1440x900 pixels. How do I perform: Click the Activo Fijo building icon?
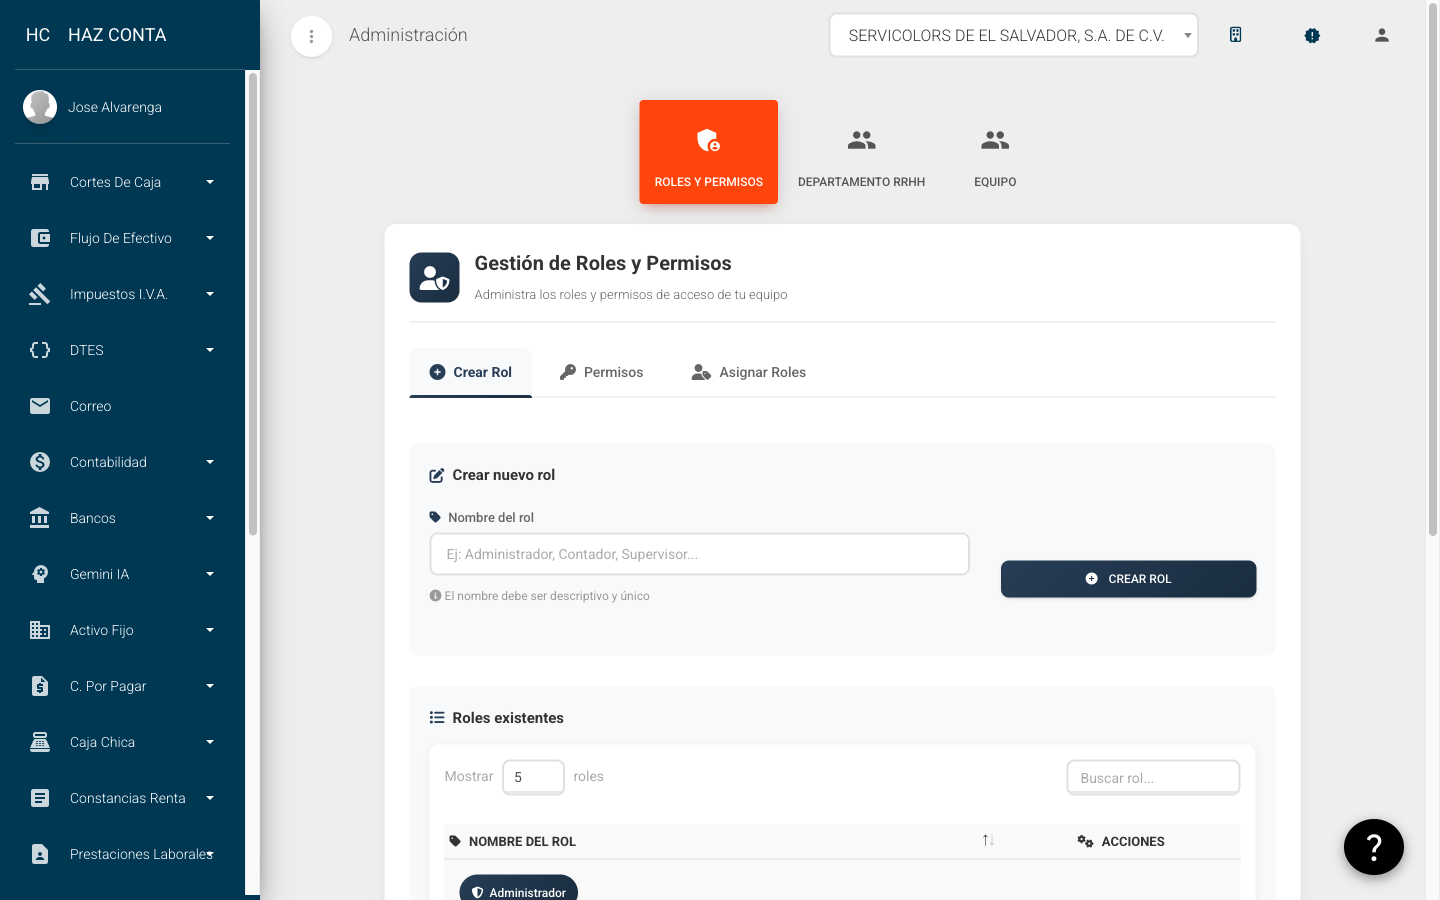tap(40, 630)
